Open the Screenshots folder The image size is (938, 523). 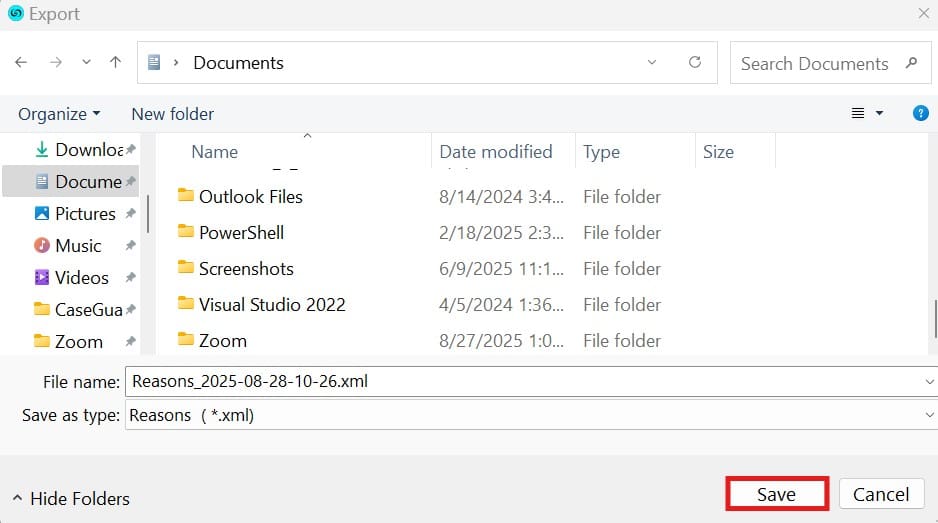point(245,268)
